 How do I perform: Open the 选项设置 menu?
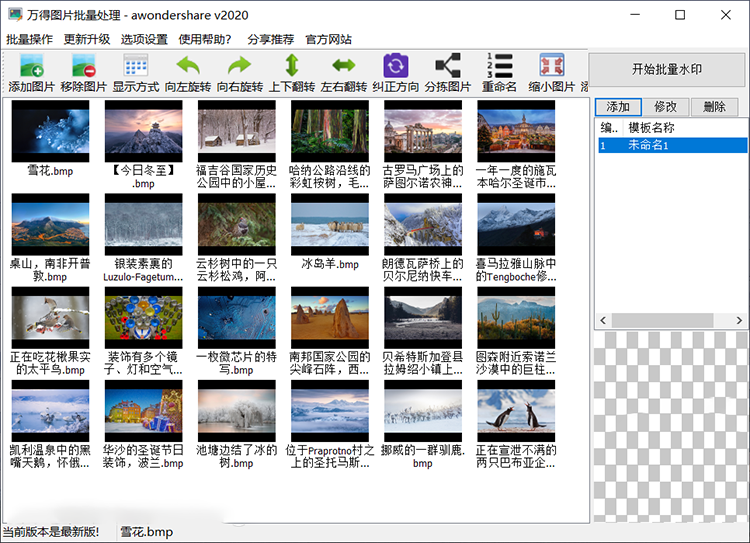pos(144,39)
